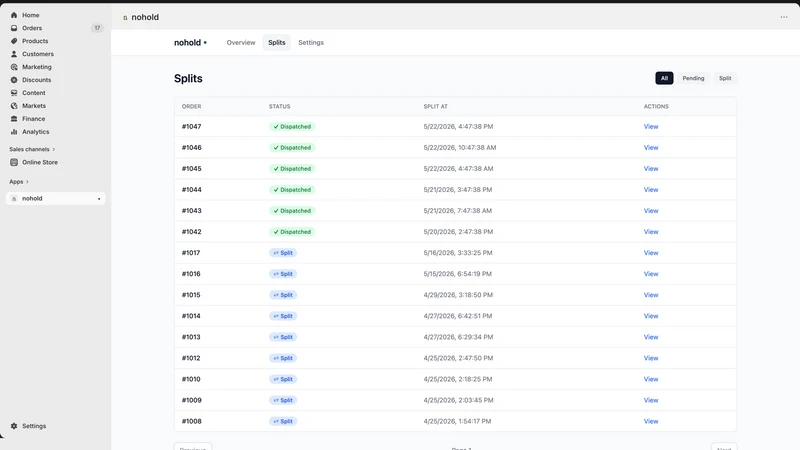The height and width of the screenshot is (450, 800).
Task: Open Customers via its person icon
Action: tap(14, 54)
